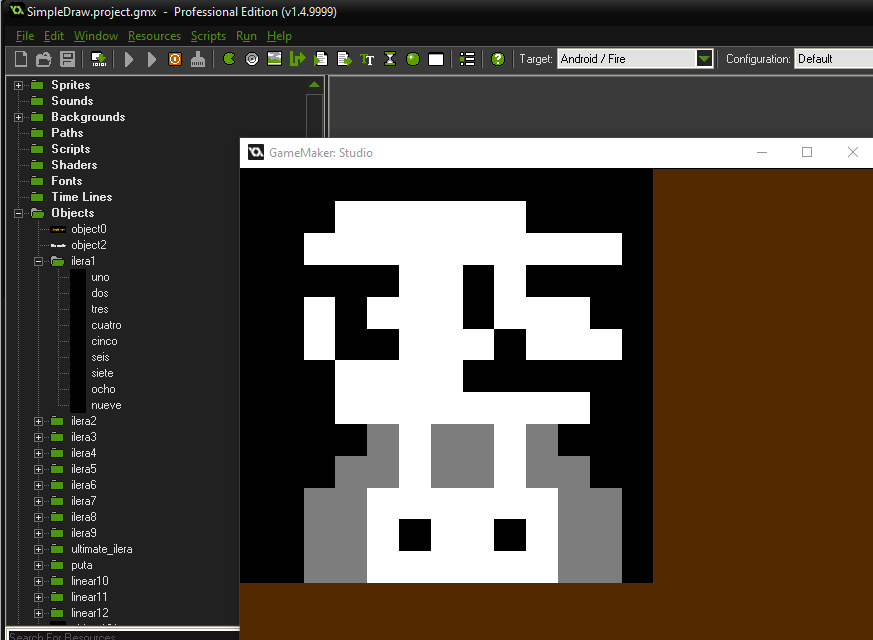Select the object named uno
Screen dimensions: 873x640
[x=100, y=277]
